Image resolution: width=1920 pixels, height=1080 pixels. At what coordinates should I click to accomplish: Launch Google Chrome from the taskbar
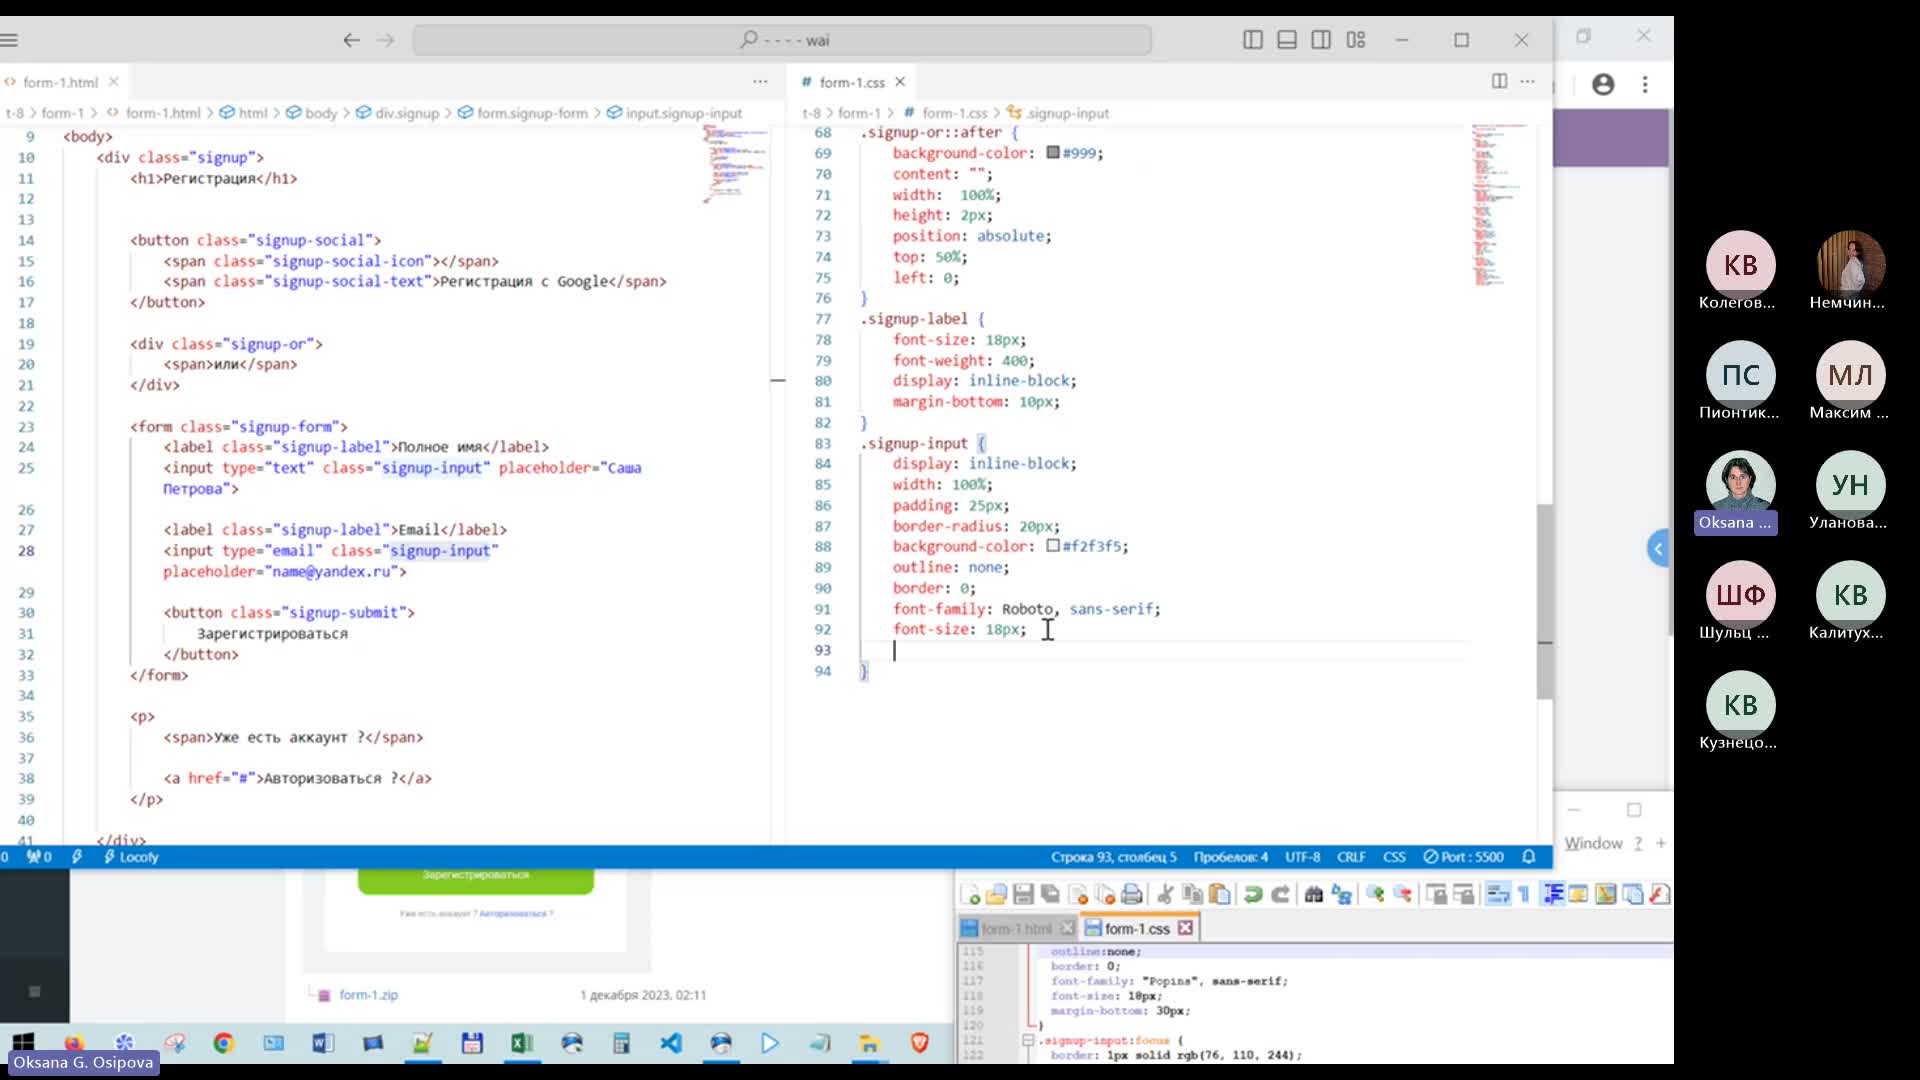[x=223, y=1043]
